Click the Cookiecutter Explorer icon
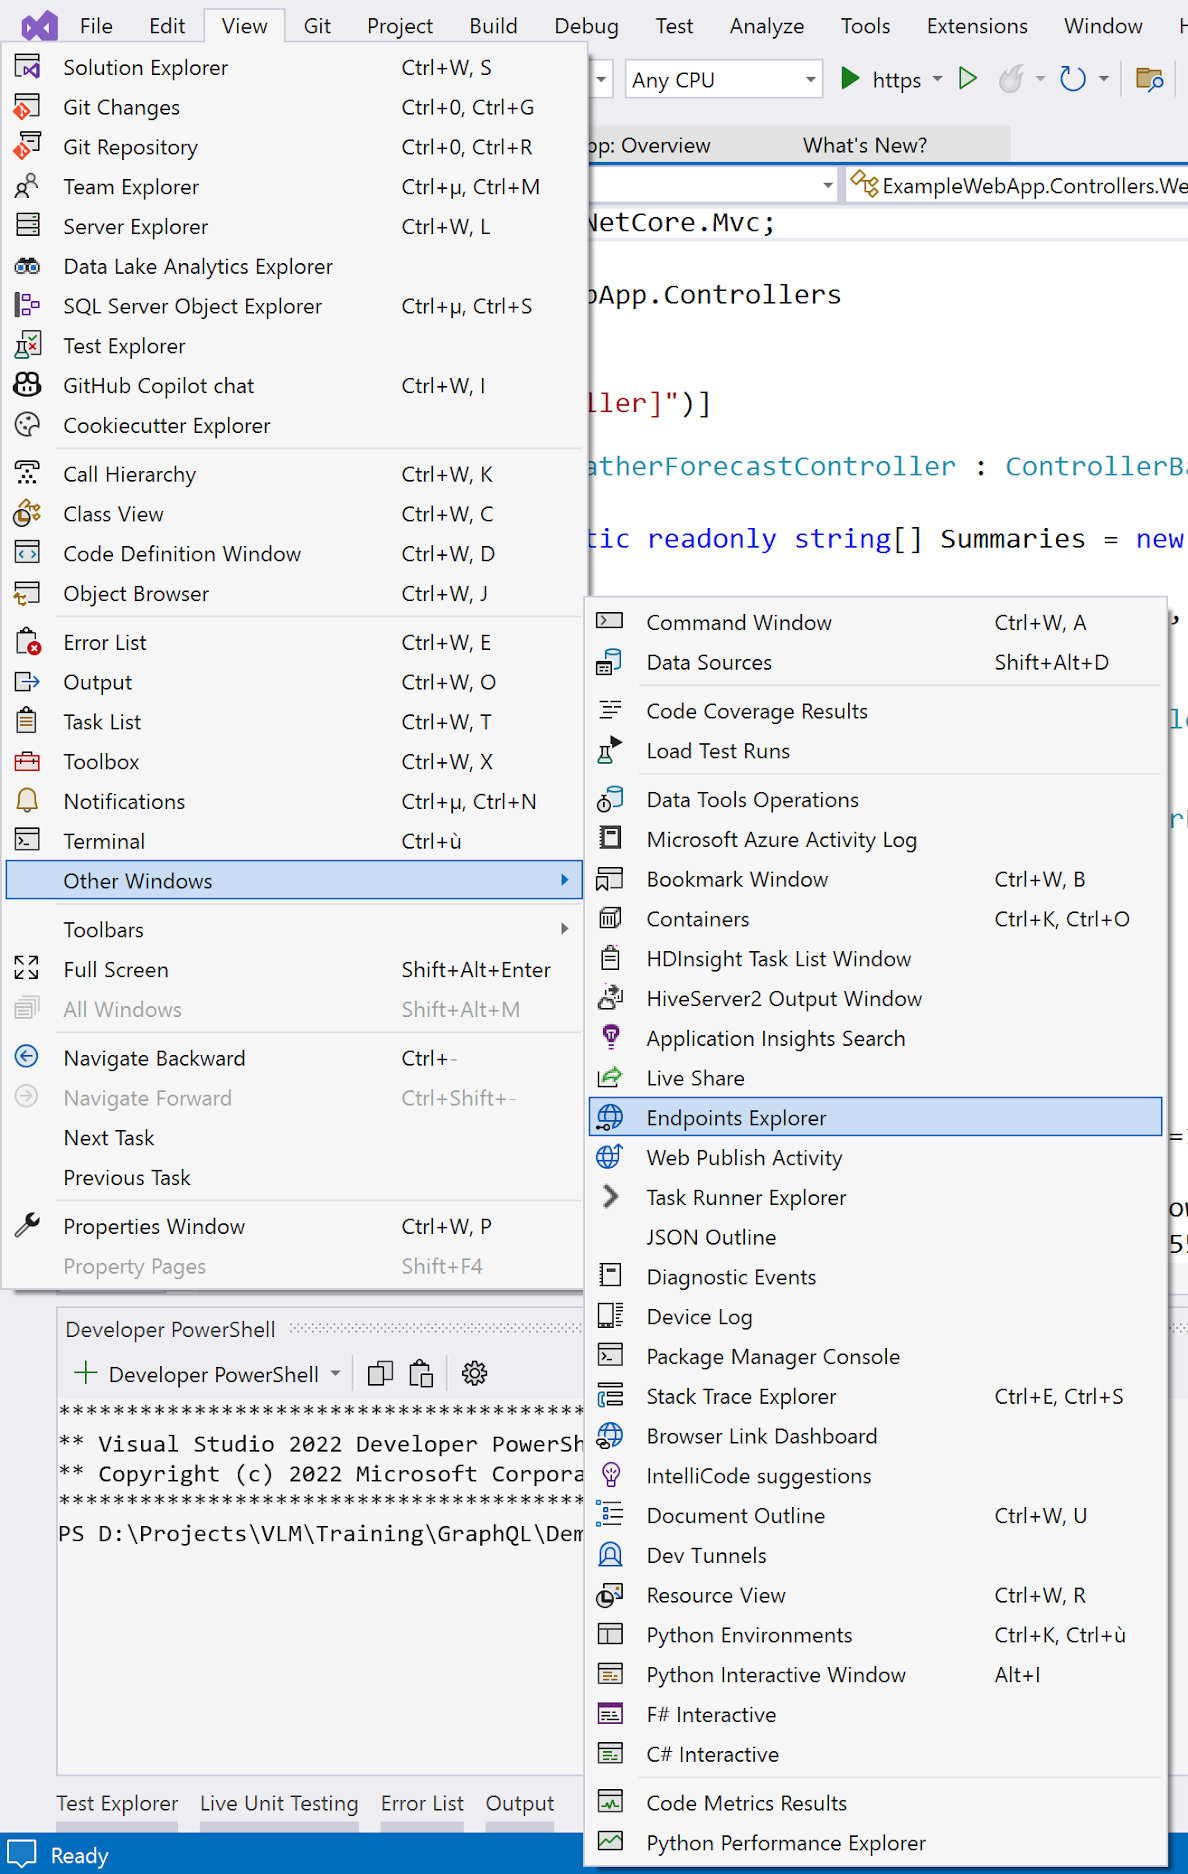1188x1874 pixels. coord(28,425)
